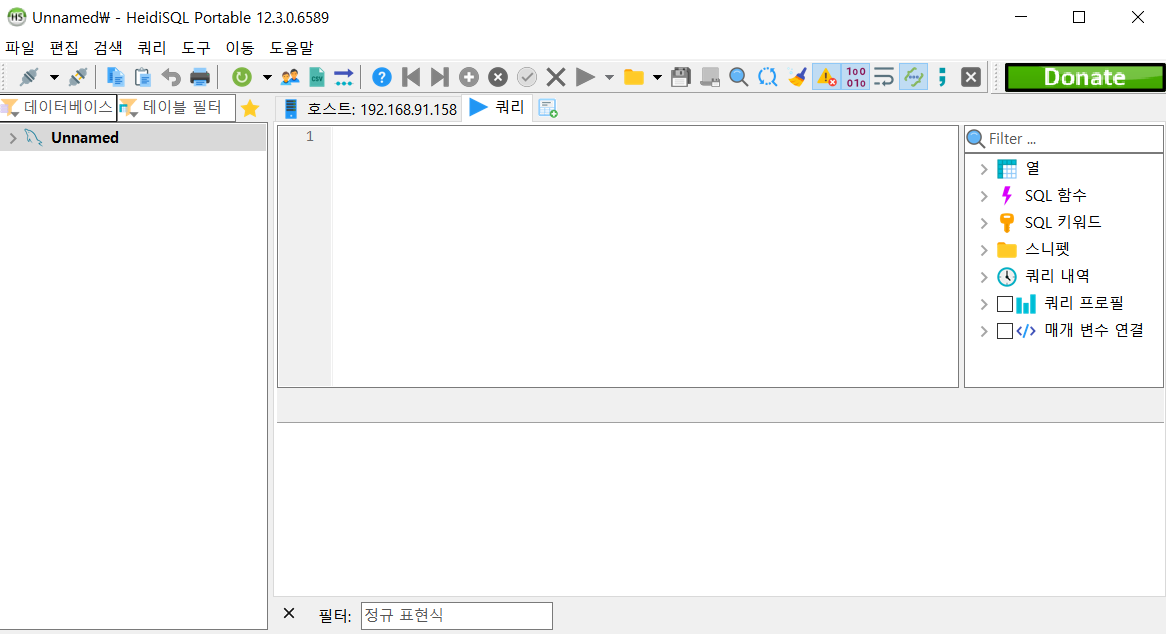This screenshot has width=1166, height=634.
Task: Open the 이동 menu
Action: (240, 48)
